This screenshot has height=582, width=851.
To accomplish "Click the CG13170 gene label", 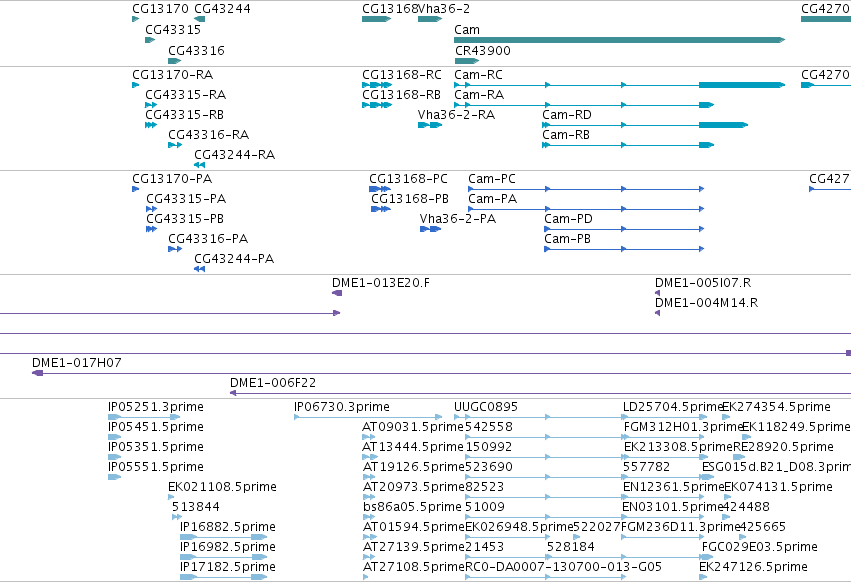I will click(x=160, y=9).
